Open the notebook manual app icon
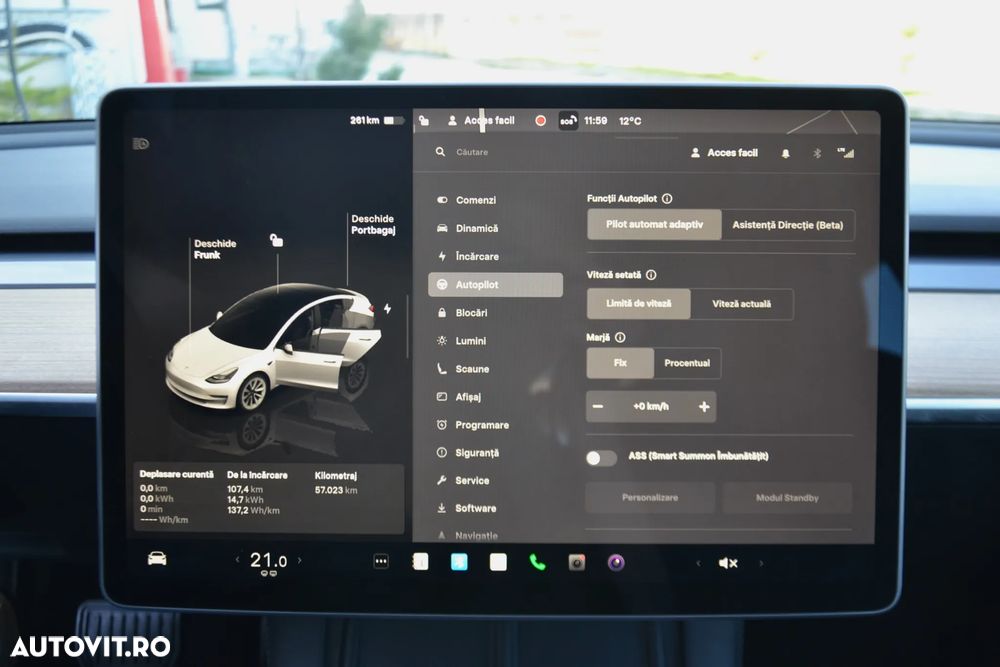This screenshot has height=667, width=1000. 420,562
